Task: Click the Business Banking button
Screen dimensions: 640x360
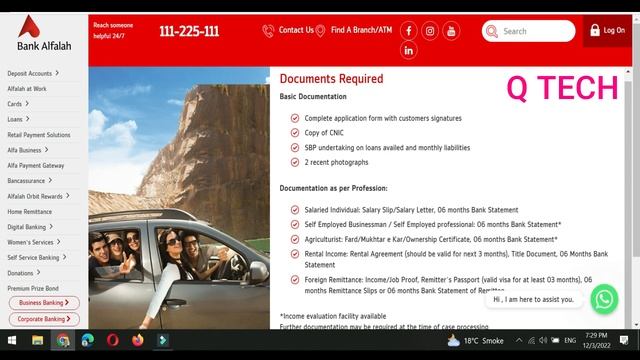Action: 44,303
